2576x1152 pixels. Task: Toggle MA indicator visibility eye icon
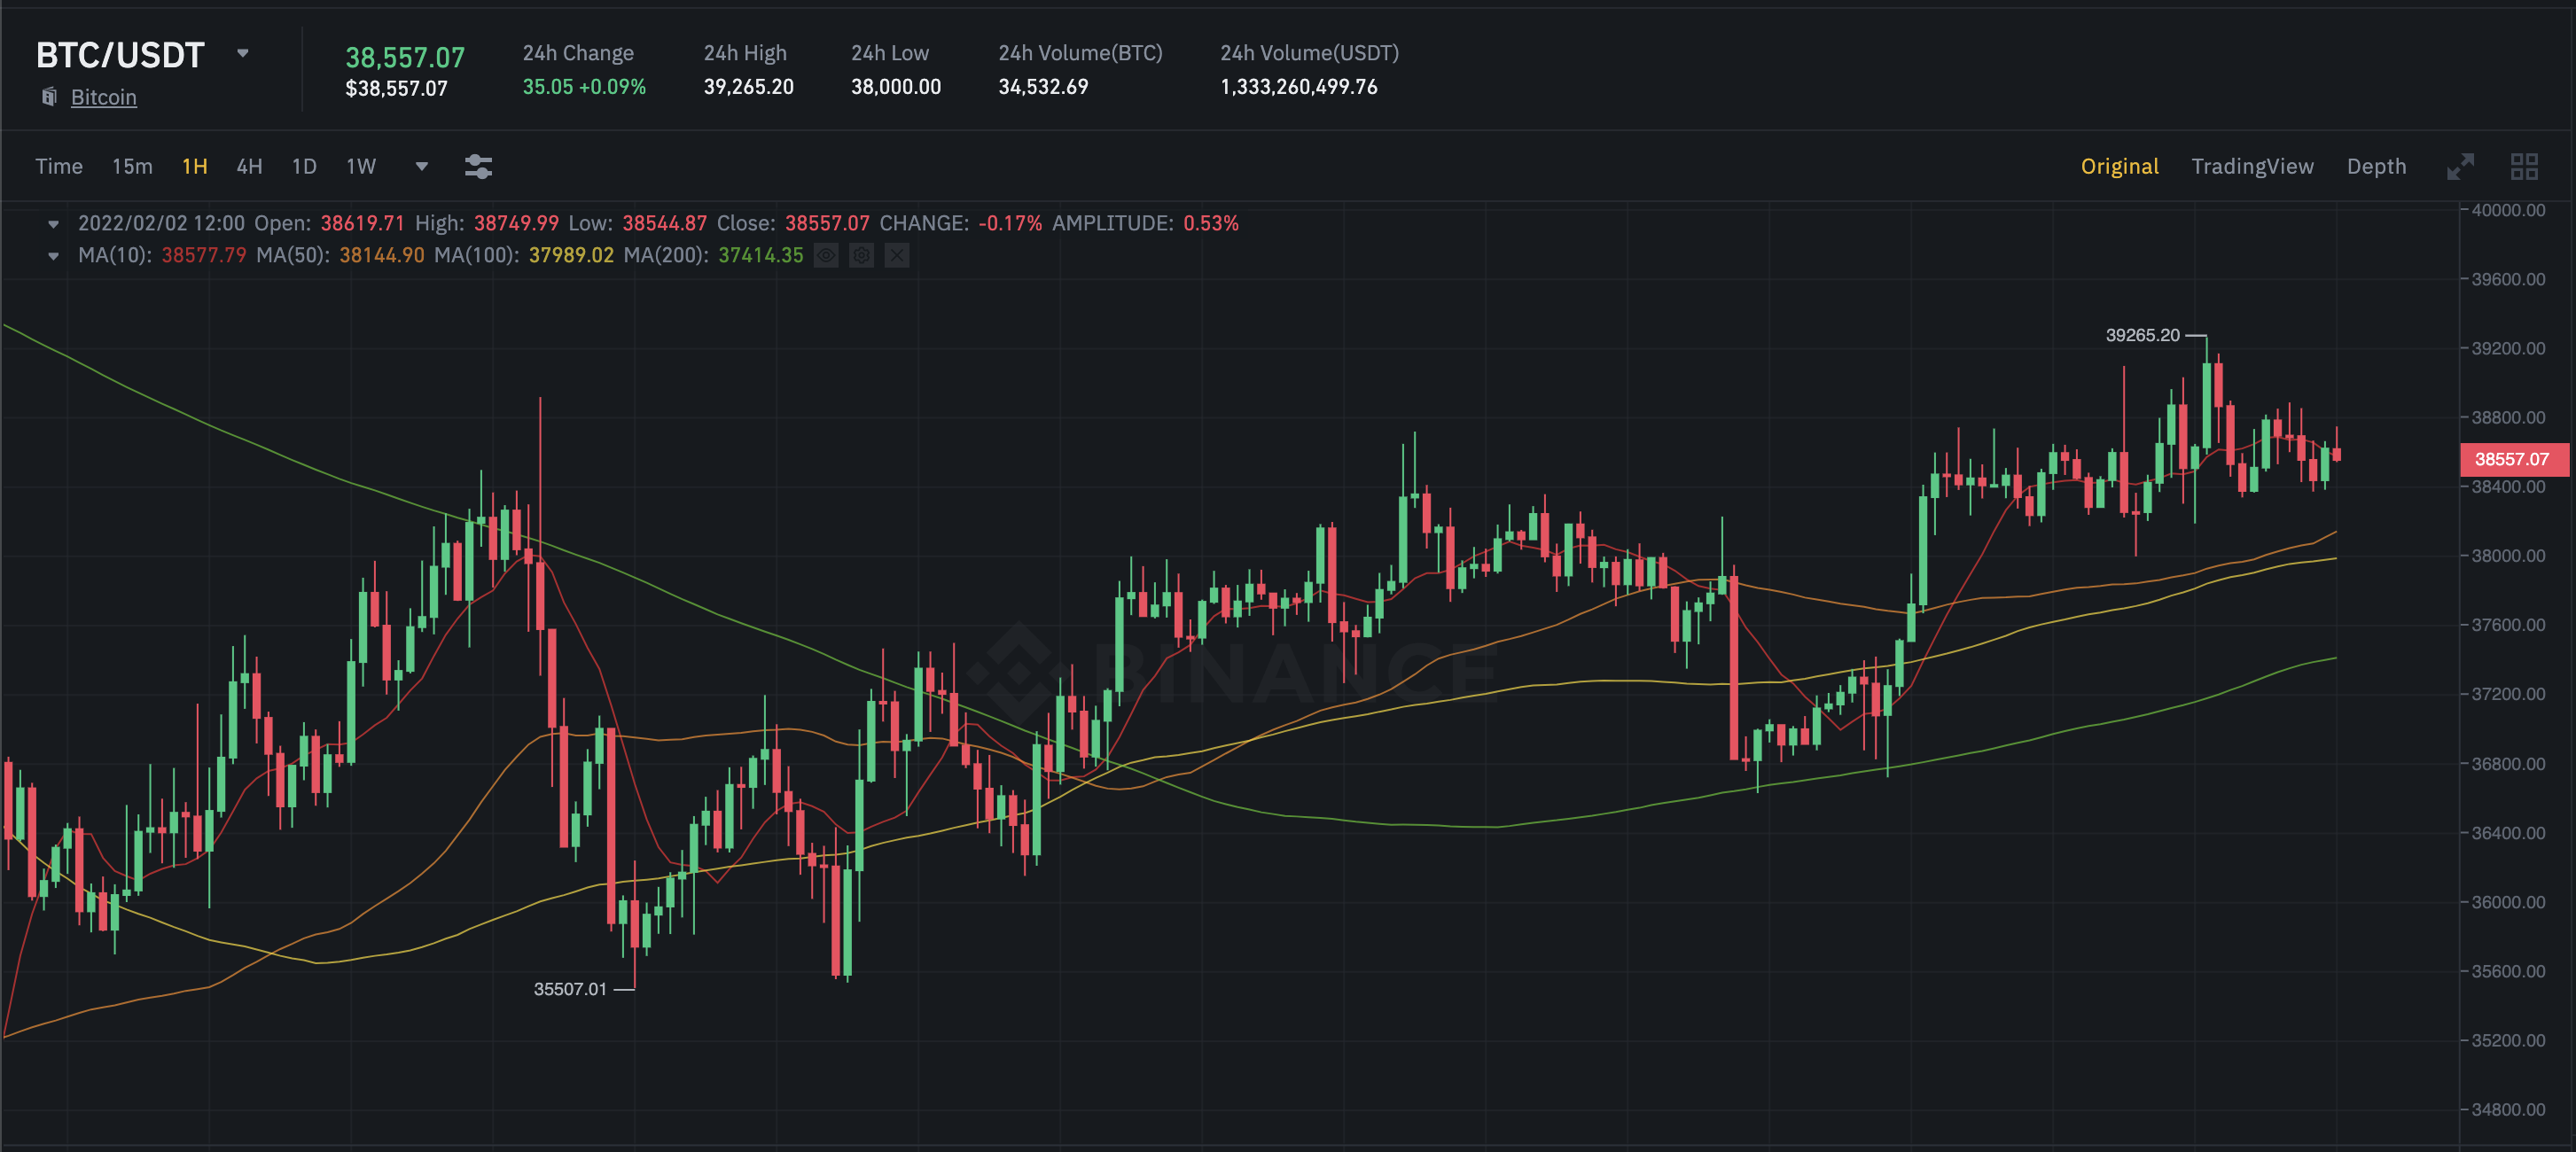826,256
